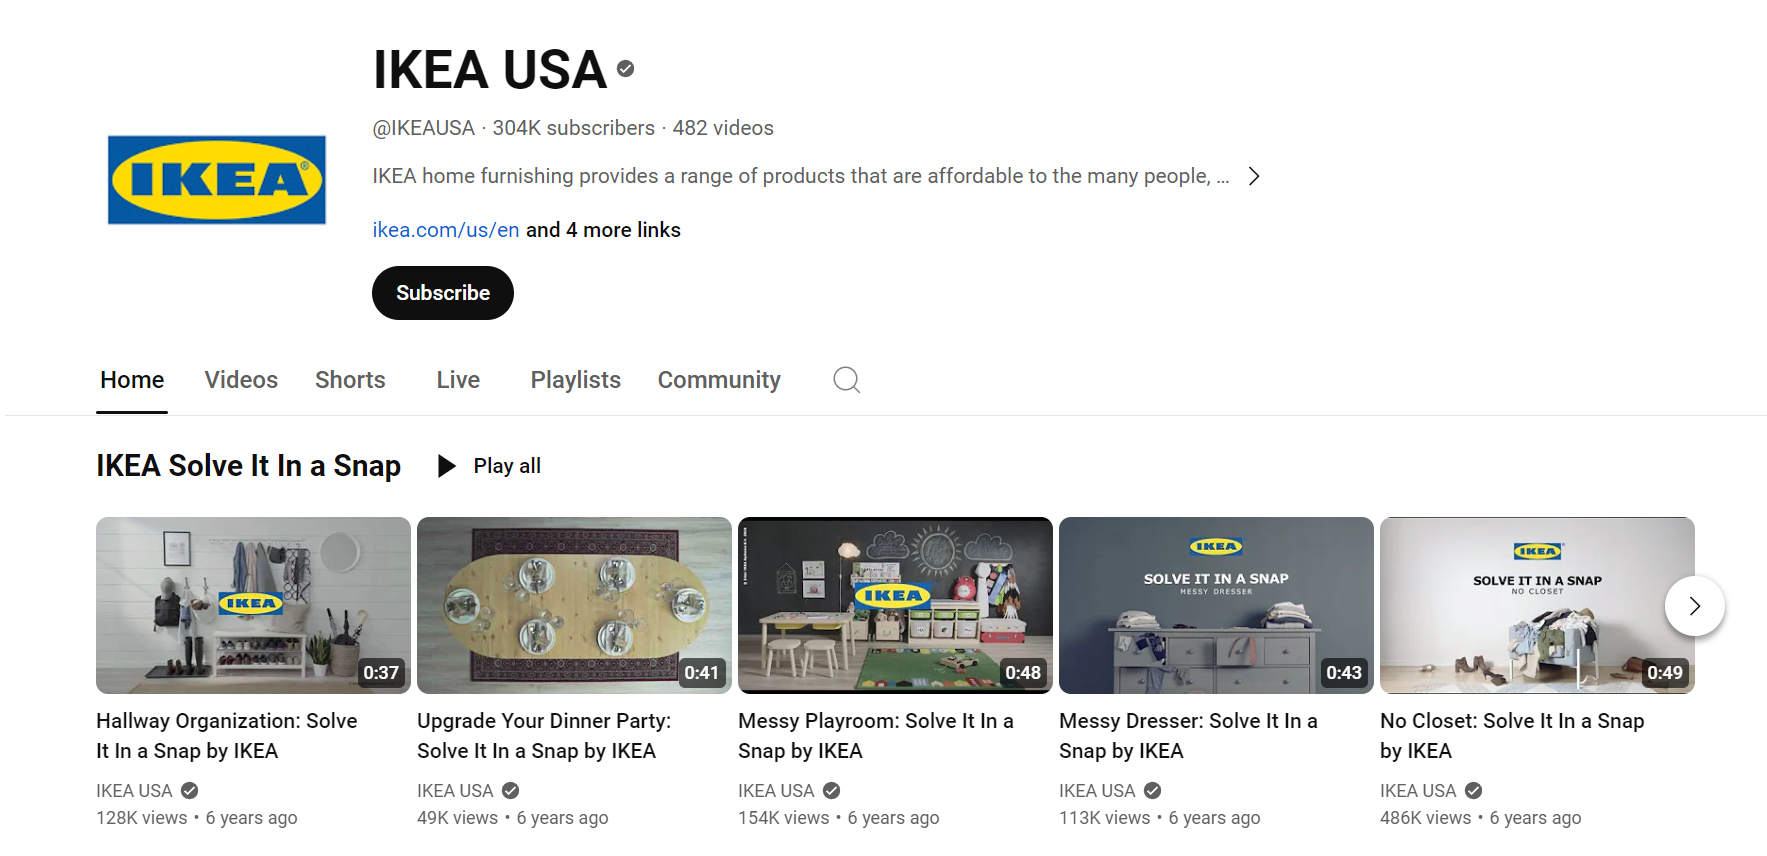Click the '113K views' text
1767x856 pixels.
(1105, 818)
